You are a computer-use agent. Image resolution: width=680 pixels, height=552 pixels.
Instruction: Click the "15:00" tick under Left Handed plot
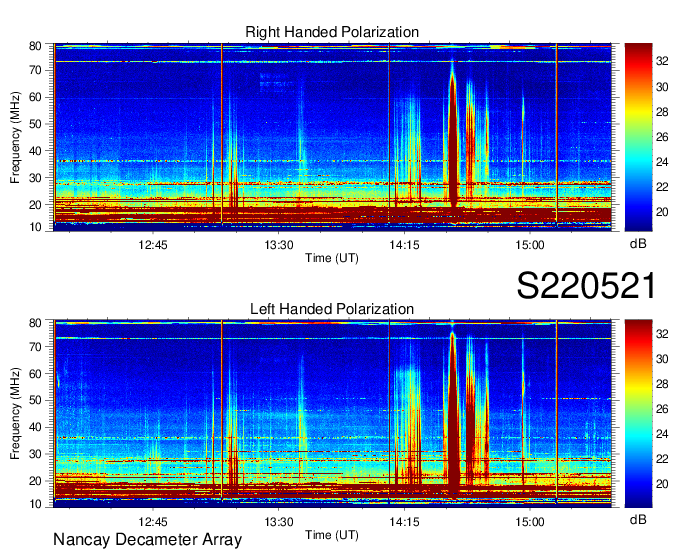pos(530,522)
